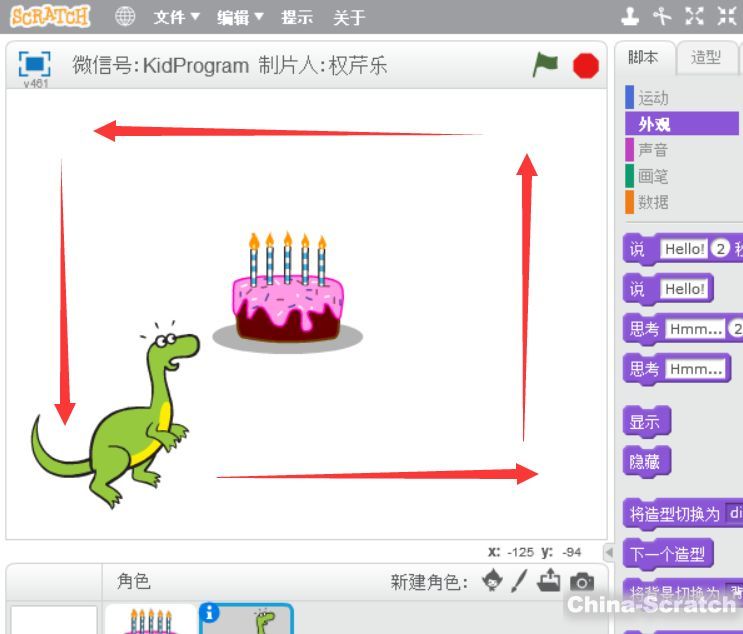Viewport: 743px width, 634px height.
Task: Click the green flag to start
Action: (x=545, y=65)
